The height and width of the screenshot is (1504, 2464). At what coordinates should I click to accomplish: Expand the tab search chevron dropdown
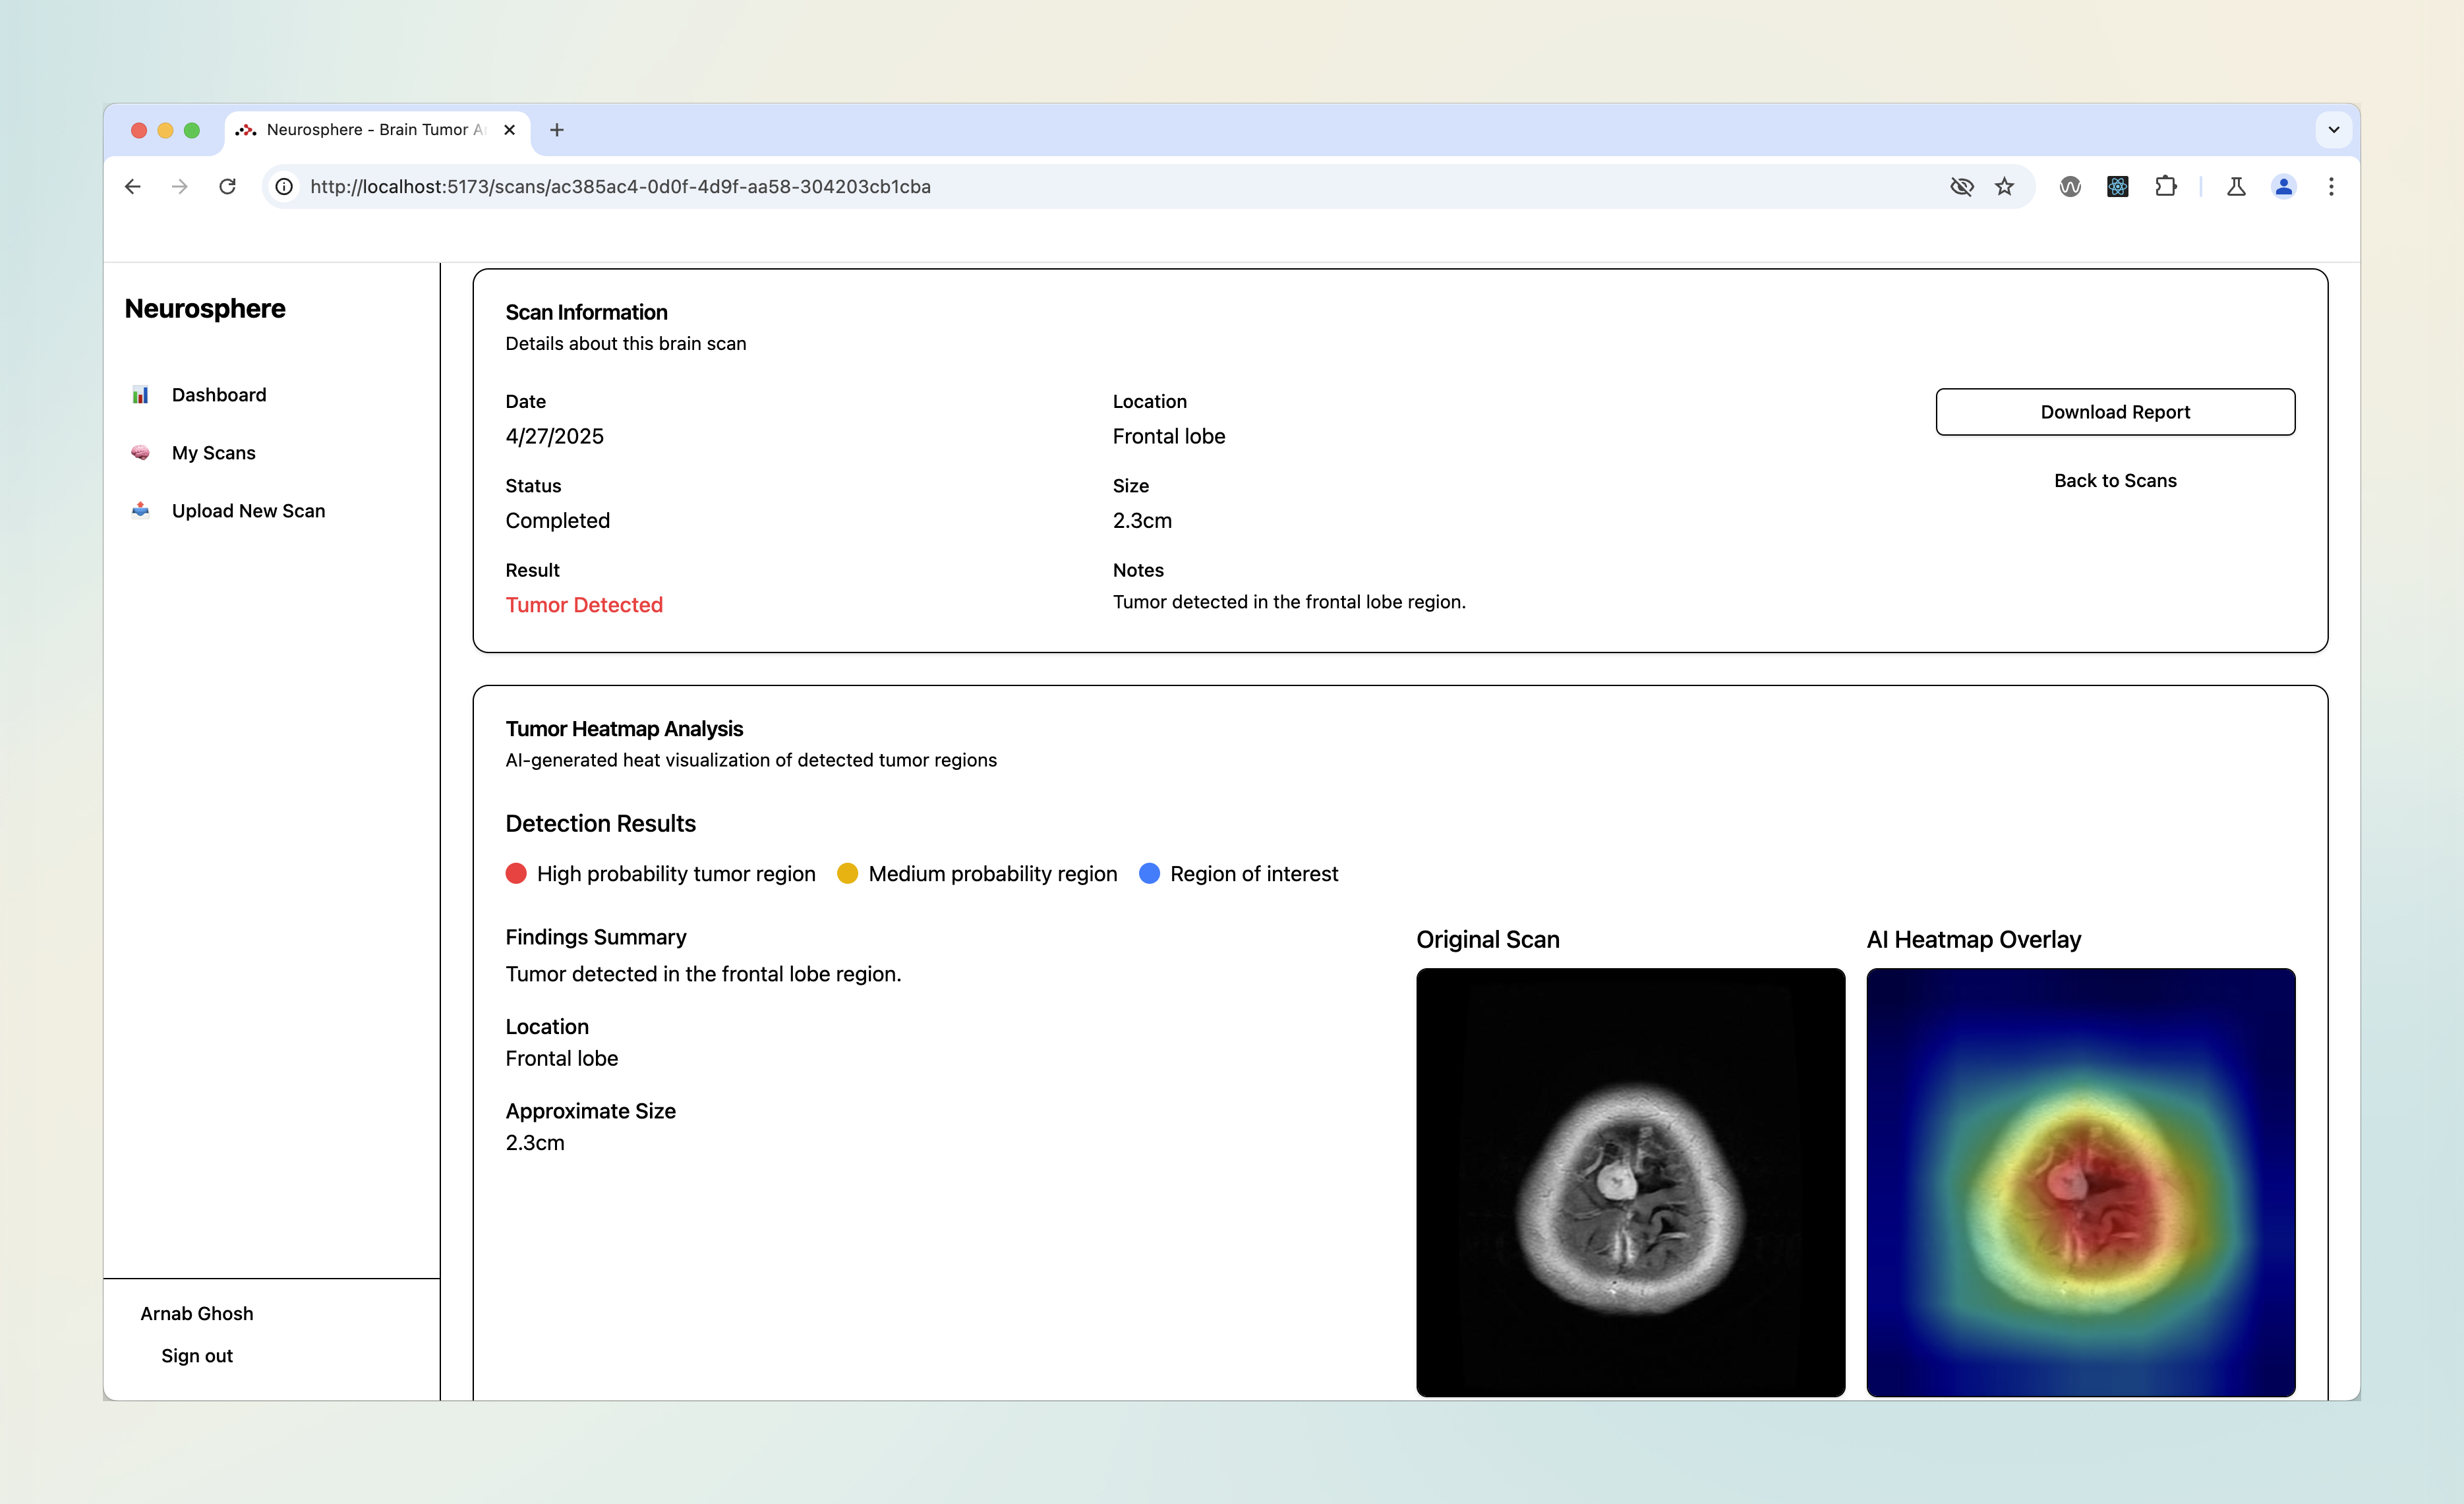tap(2333, 130)
